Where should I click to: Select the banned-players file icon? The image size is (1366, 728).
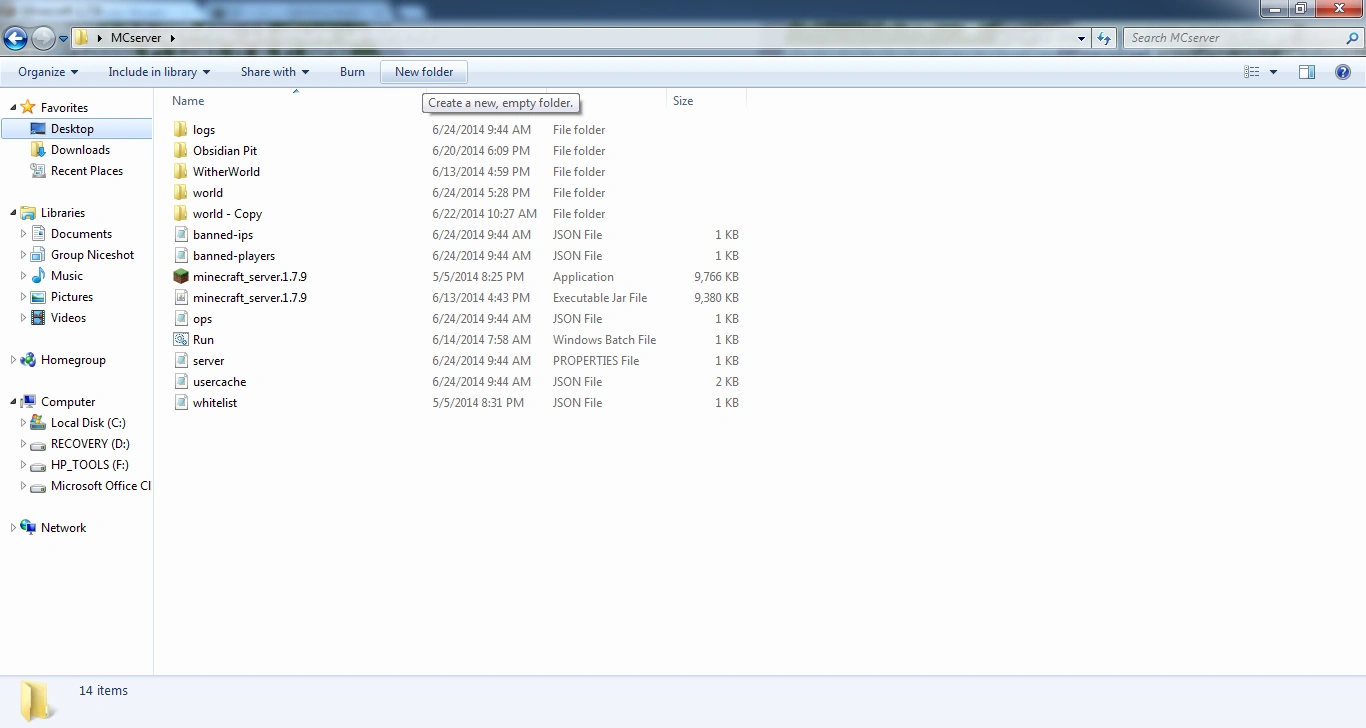[x=180, y=256]
